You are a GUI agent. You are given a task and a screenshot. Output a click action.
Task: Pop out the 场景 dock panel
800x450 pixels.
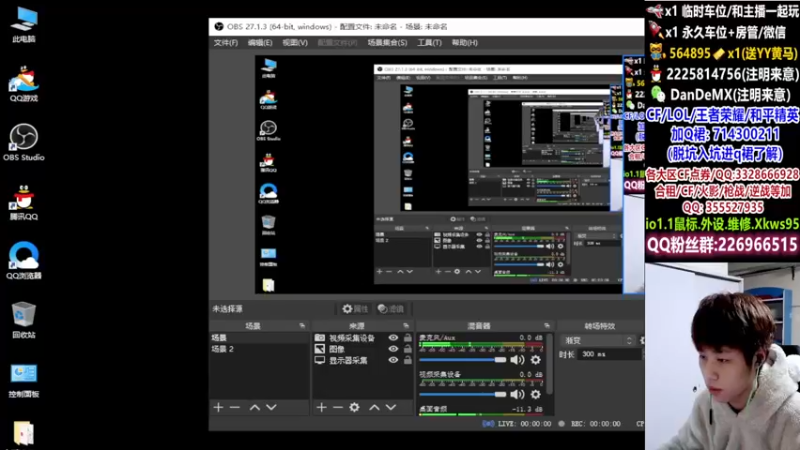(303, 326)
